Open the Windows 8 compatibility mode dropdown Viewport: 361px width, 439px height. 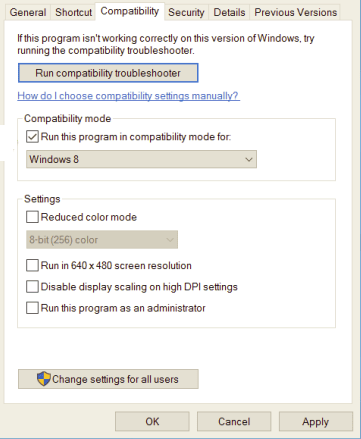[x=141, y=159]
